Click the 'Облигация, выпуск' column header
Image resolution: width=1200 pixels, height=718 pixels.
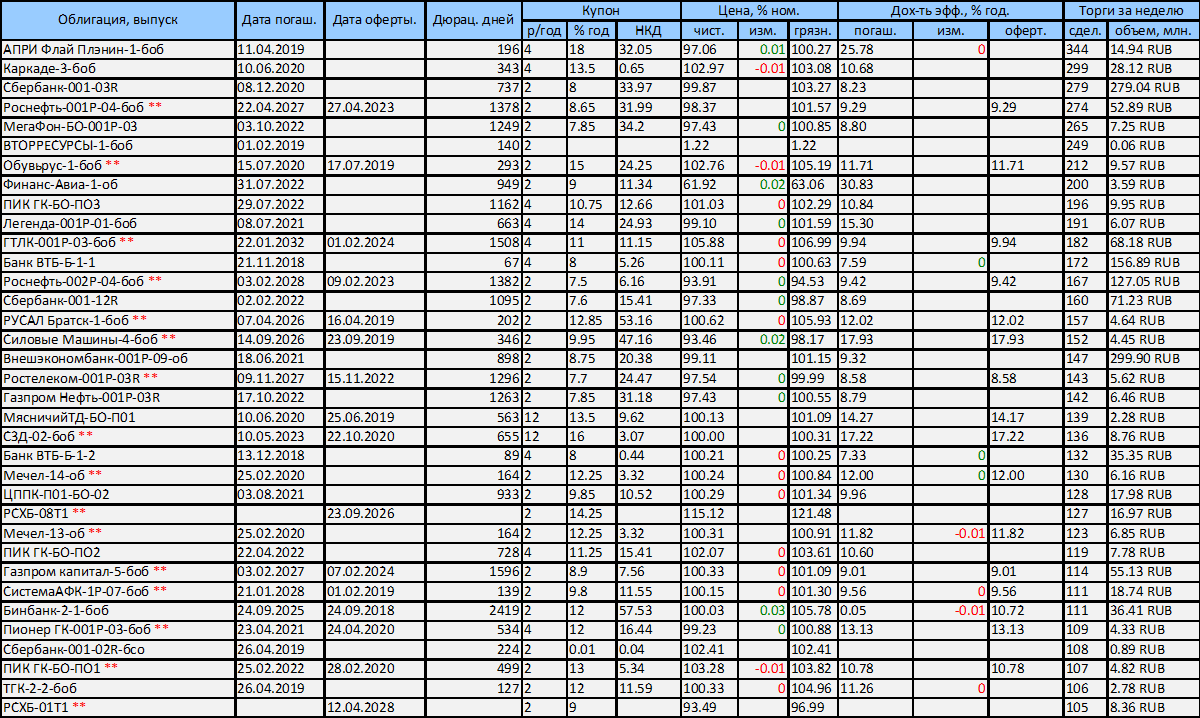(x=118, y=20)
